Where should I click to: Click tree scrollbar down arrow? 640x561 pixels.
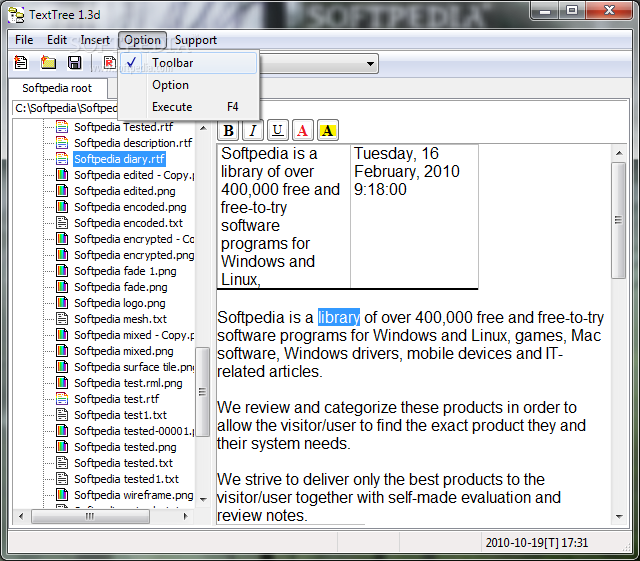point(203,499)
